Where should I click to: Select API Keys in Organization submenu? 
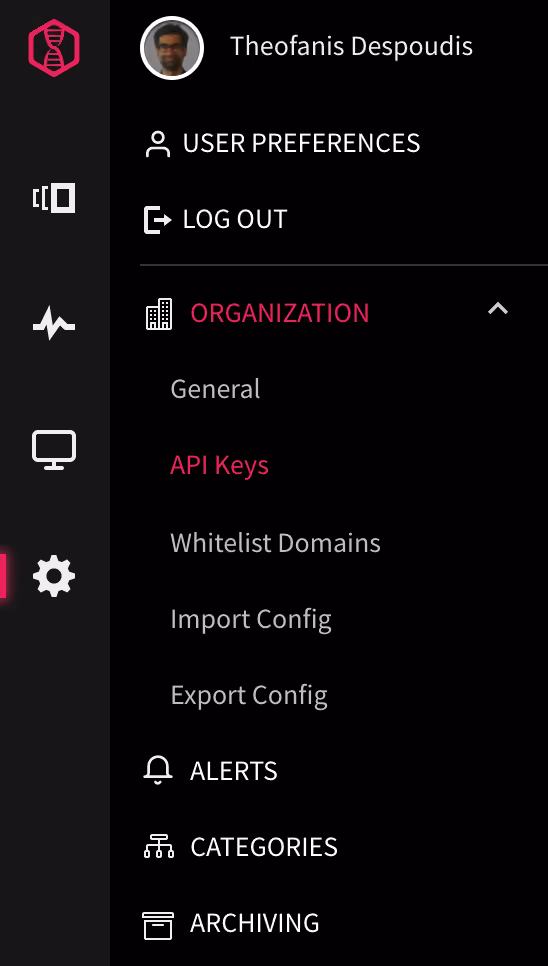(x=219, y=466)
